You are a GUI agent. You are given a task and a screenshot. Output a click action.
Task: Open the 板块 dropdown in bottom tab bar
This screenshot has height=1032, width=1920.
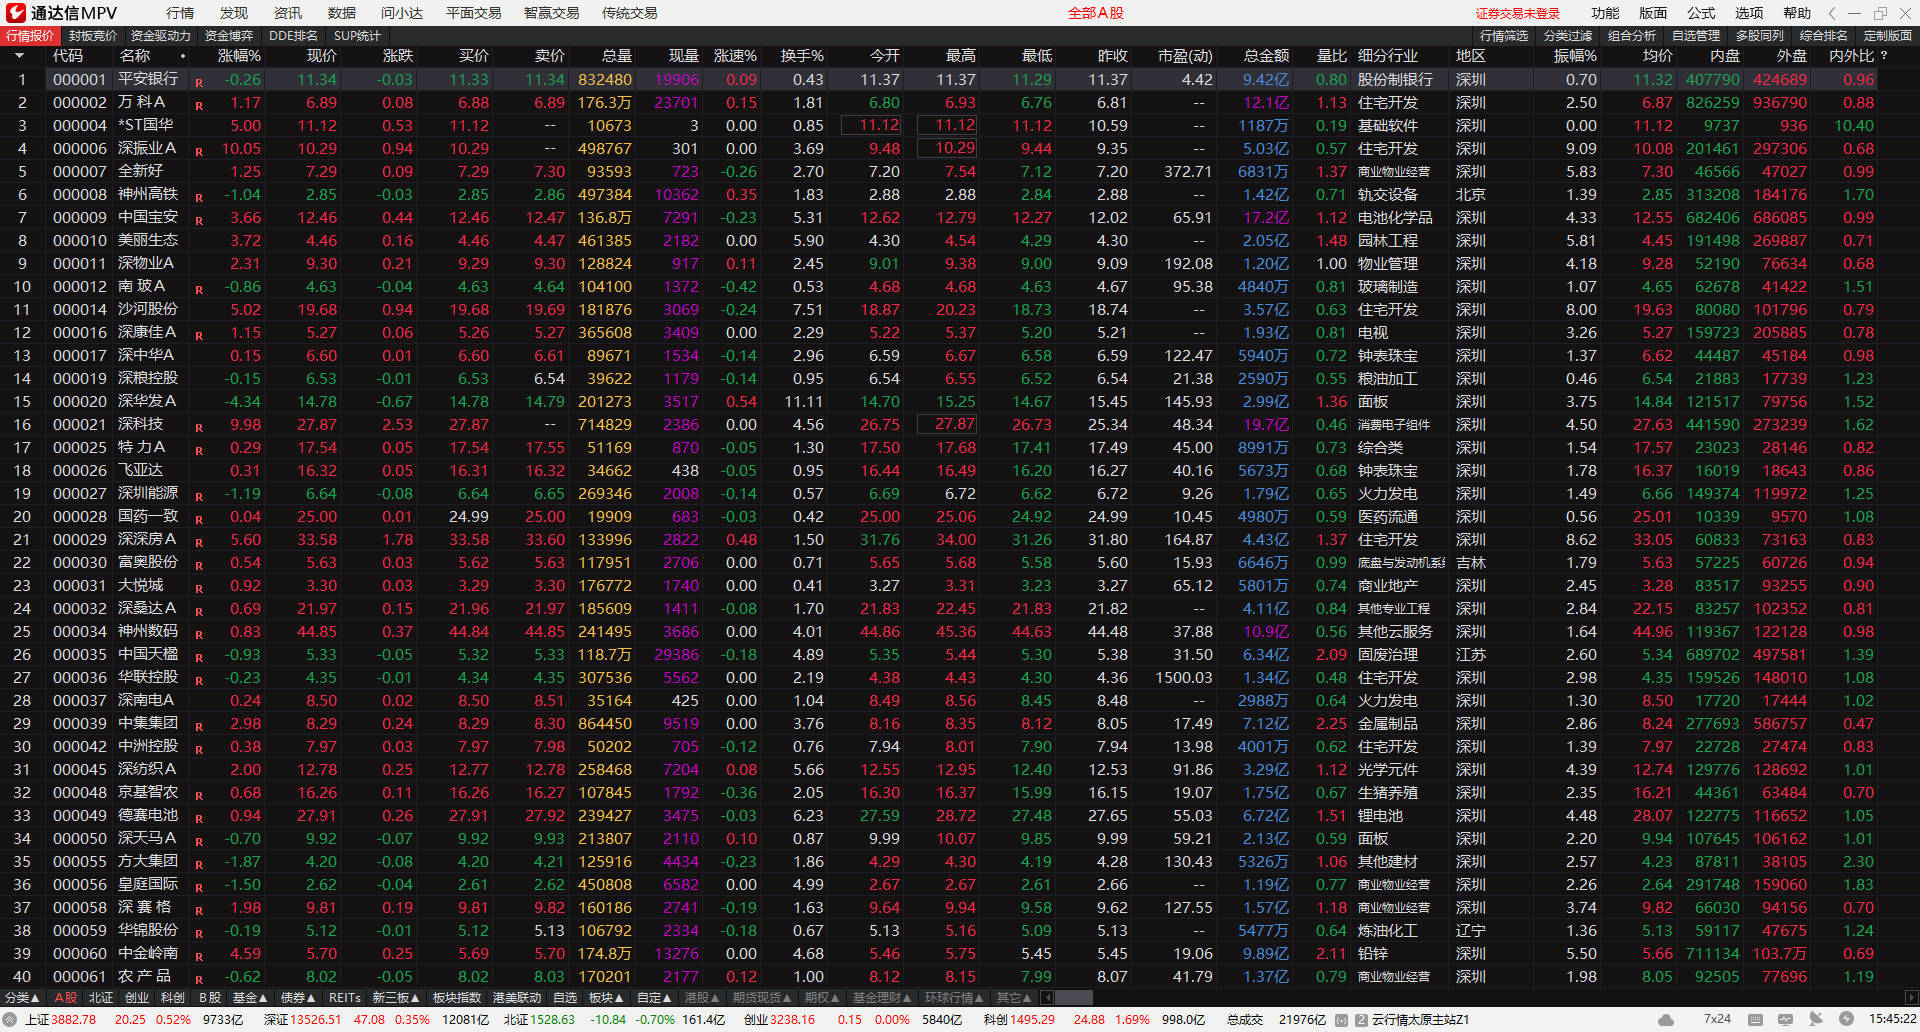(607, 998)
